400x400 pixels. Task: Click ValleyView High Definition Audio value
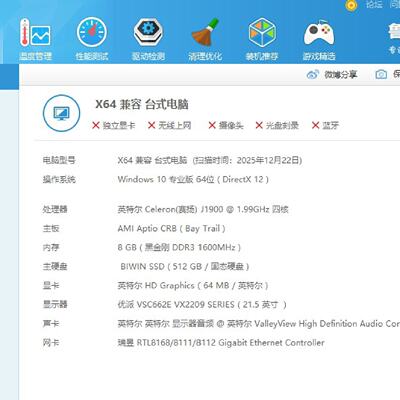click(259, 323)
